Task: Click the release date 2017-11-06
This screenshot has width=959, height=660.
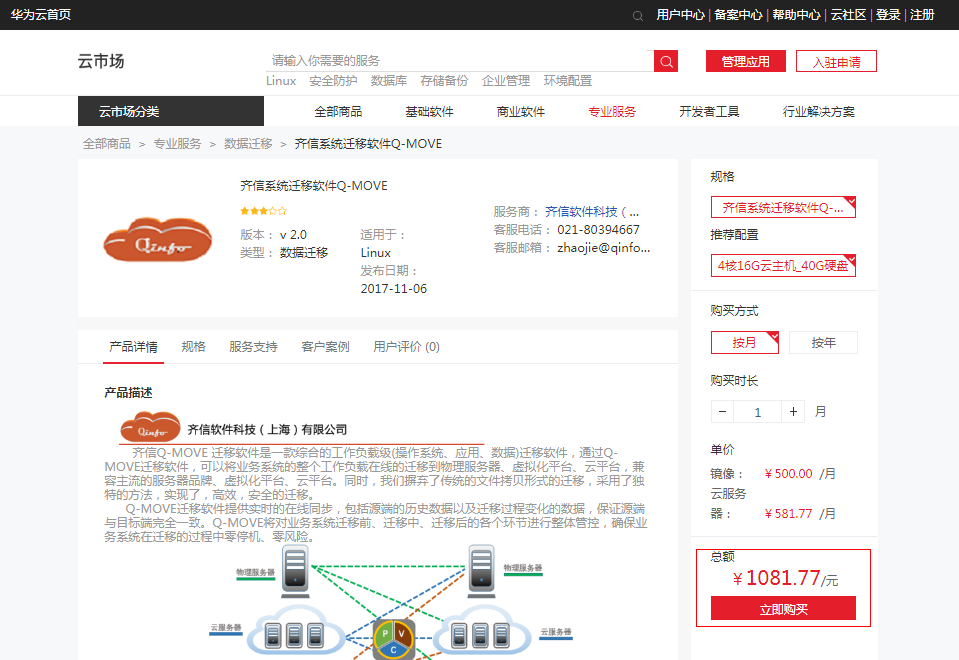Action: [394, 289]
